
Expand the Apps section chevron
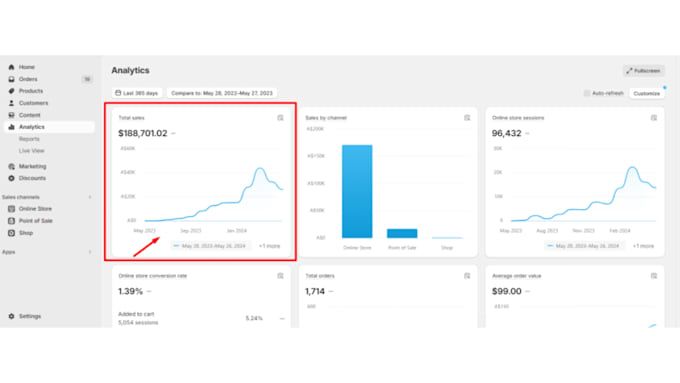(x=90, y=252)
